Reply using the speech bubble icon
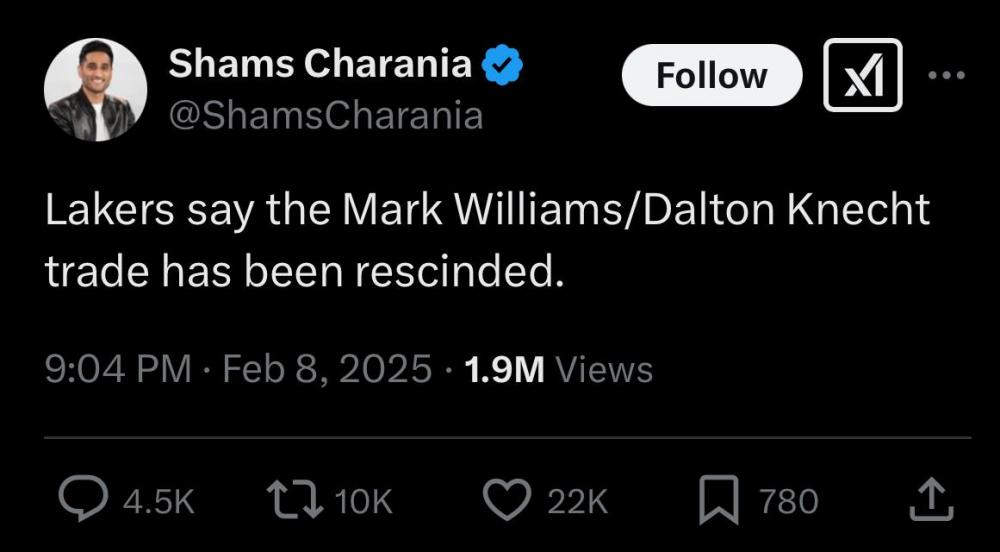The width and height of the screenshot is (1000, 552). tap(82, 500)
